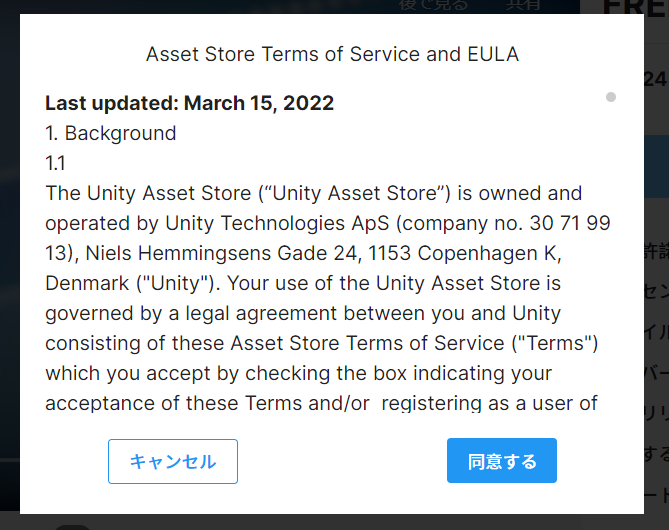Click the line starting with "The Unity Asset Store"

[x=314, y=193]
